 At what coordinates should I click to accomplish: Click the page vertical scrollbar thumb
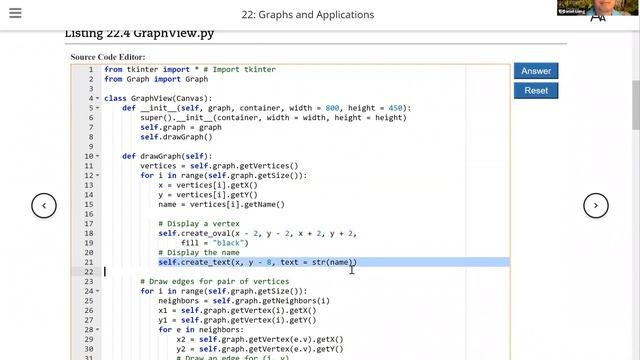pyautogui.click(x=636, y=105)
